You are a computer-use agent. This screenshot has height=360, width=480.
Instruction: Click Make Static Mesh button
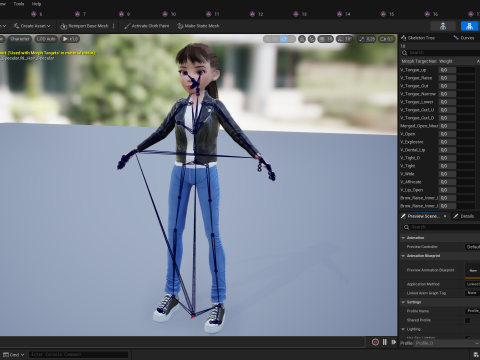click(x=198, y=26)
